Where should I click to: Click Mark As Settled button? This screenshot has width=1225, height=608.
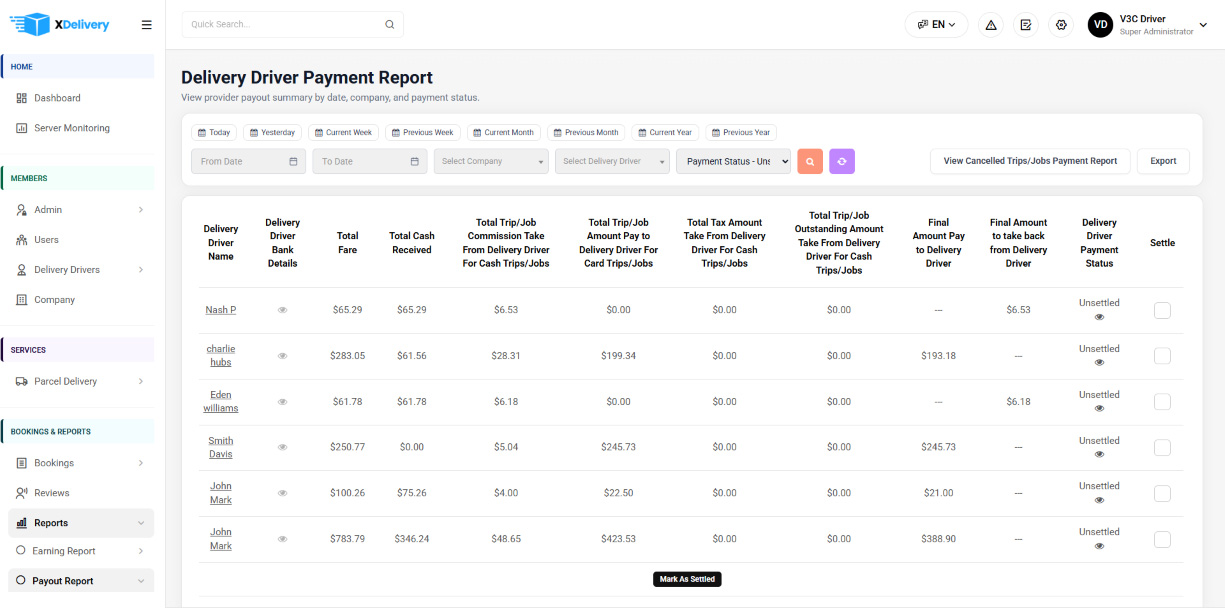click(x=688, y=579)
